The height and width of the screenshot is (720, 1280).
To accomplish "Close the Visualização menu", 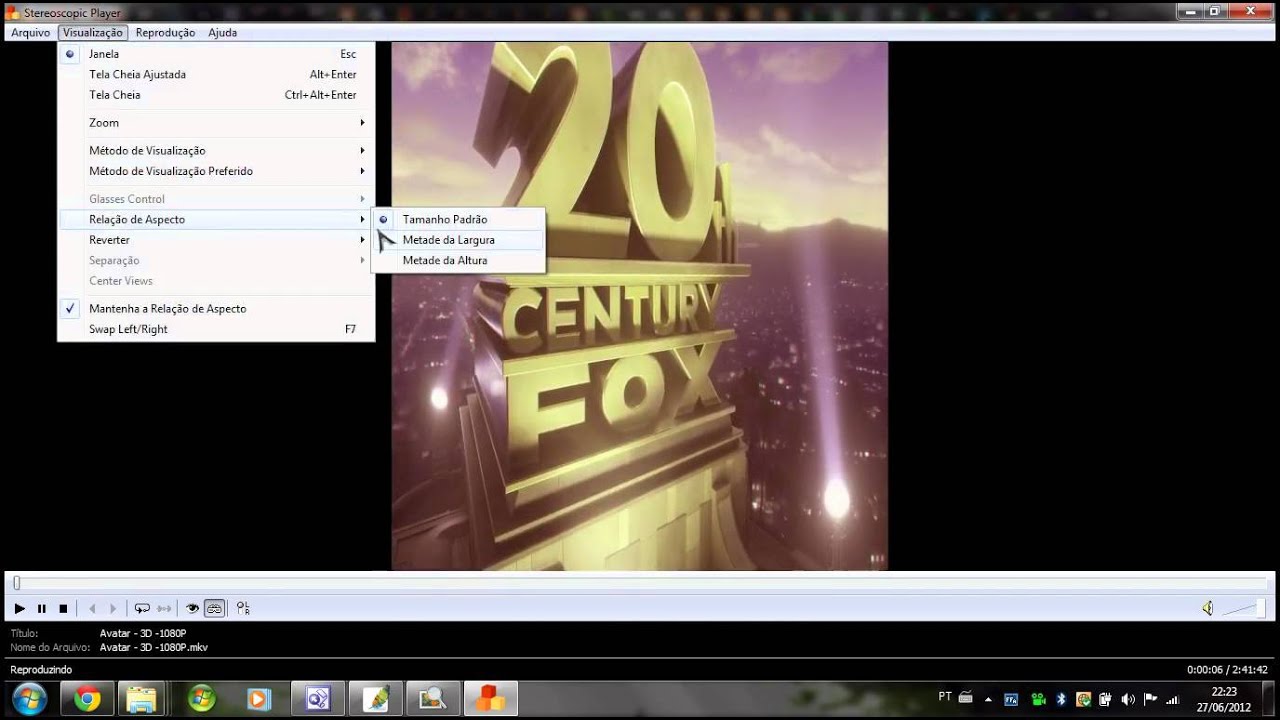I will coord(93,32).
